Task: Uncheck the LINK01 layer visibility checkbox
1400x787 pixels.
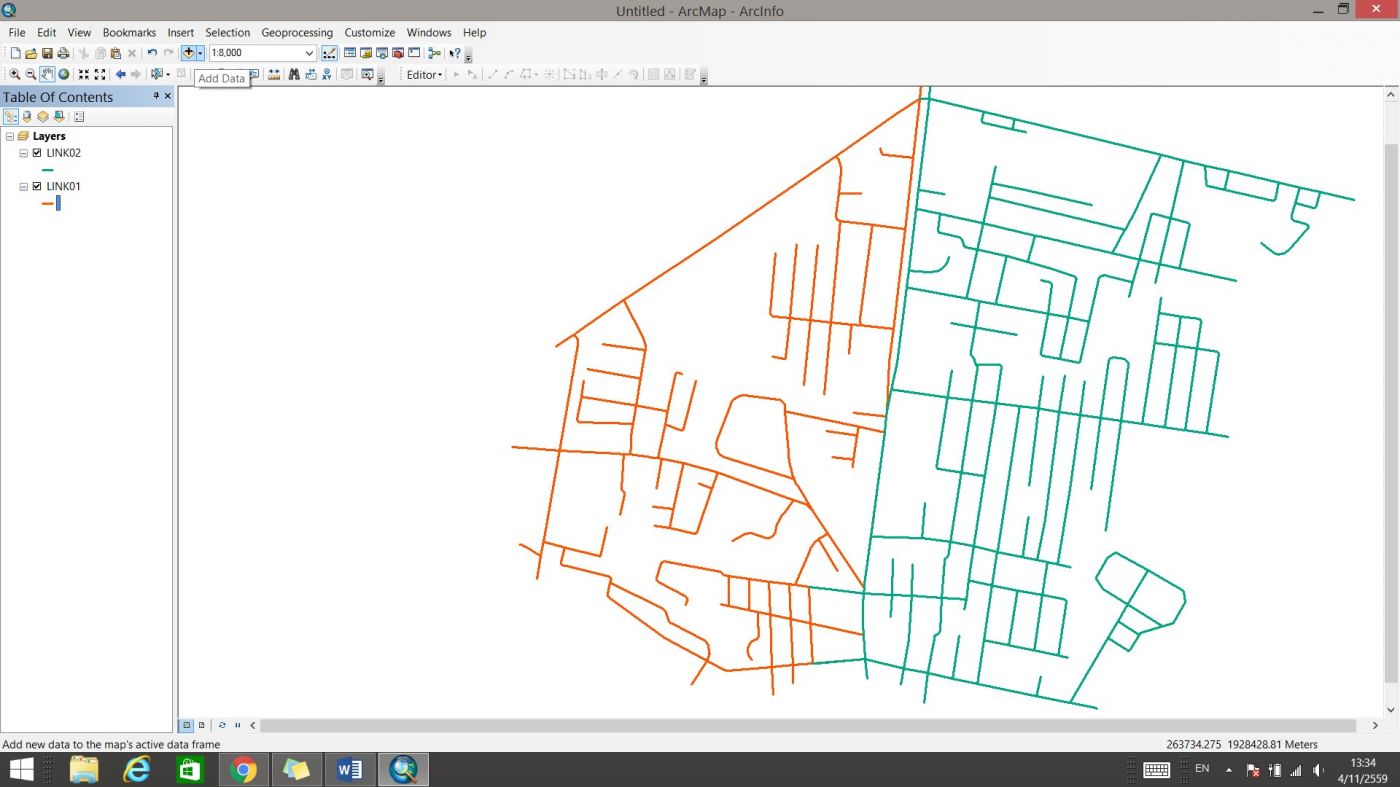Action: (x=37, y=186)
